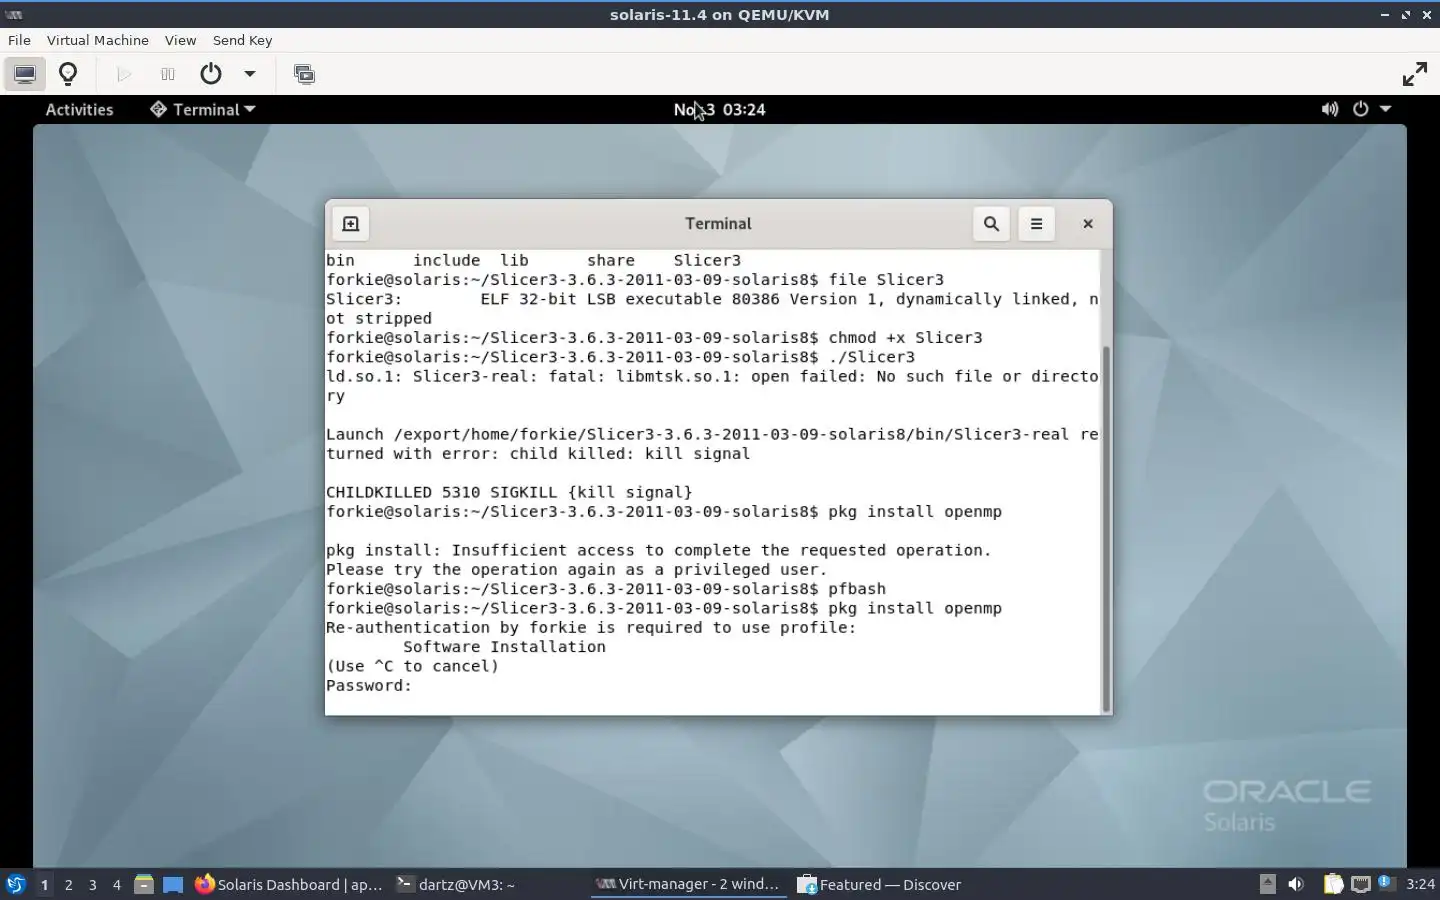Open the Virtual Machine menu
The height and width of the screenshot is (900, 1440).
pos(97,40)
